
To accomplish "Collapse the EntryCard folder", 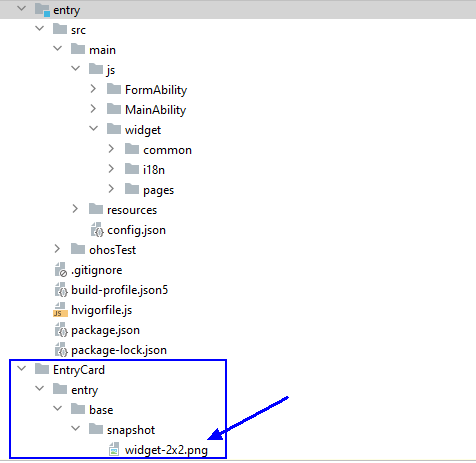I will click(x=22, y=368).
